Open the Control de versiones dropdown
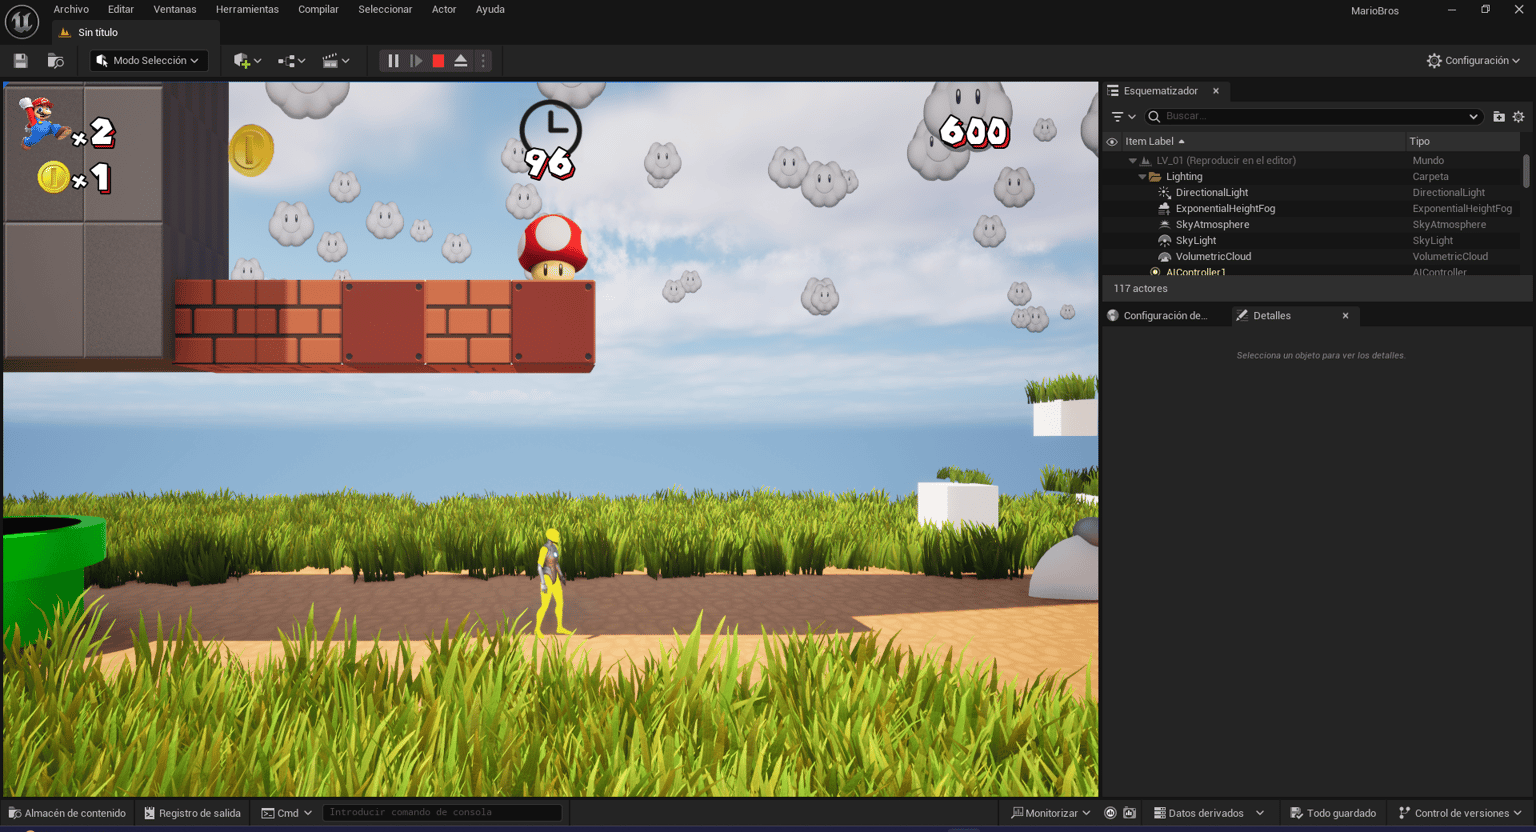The width and height of the screenshot is (1536, 832). coord(1460,813)
